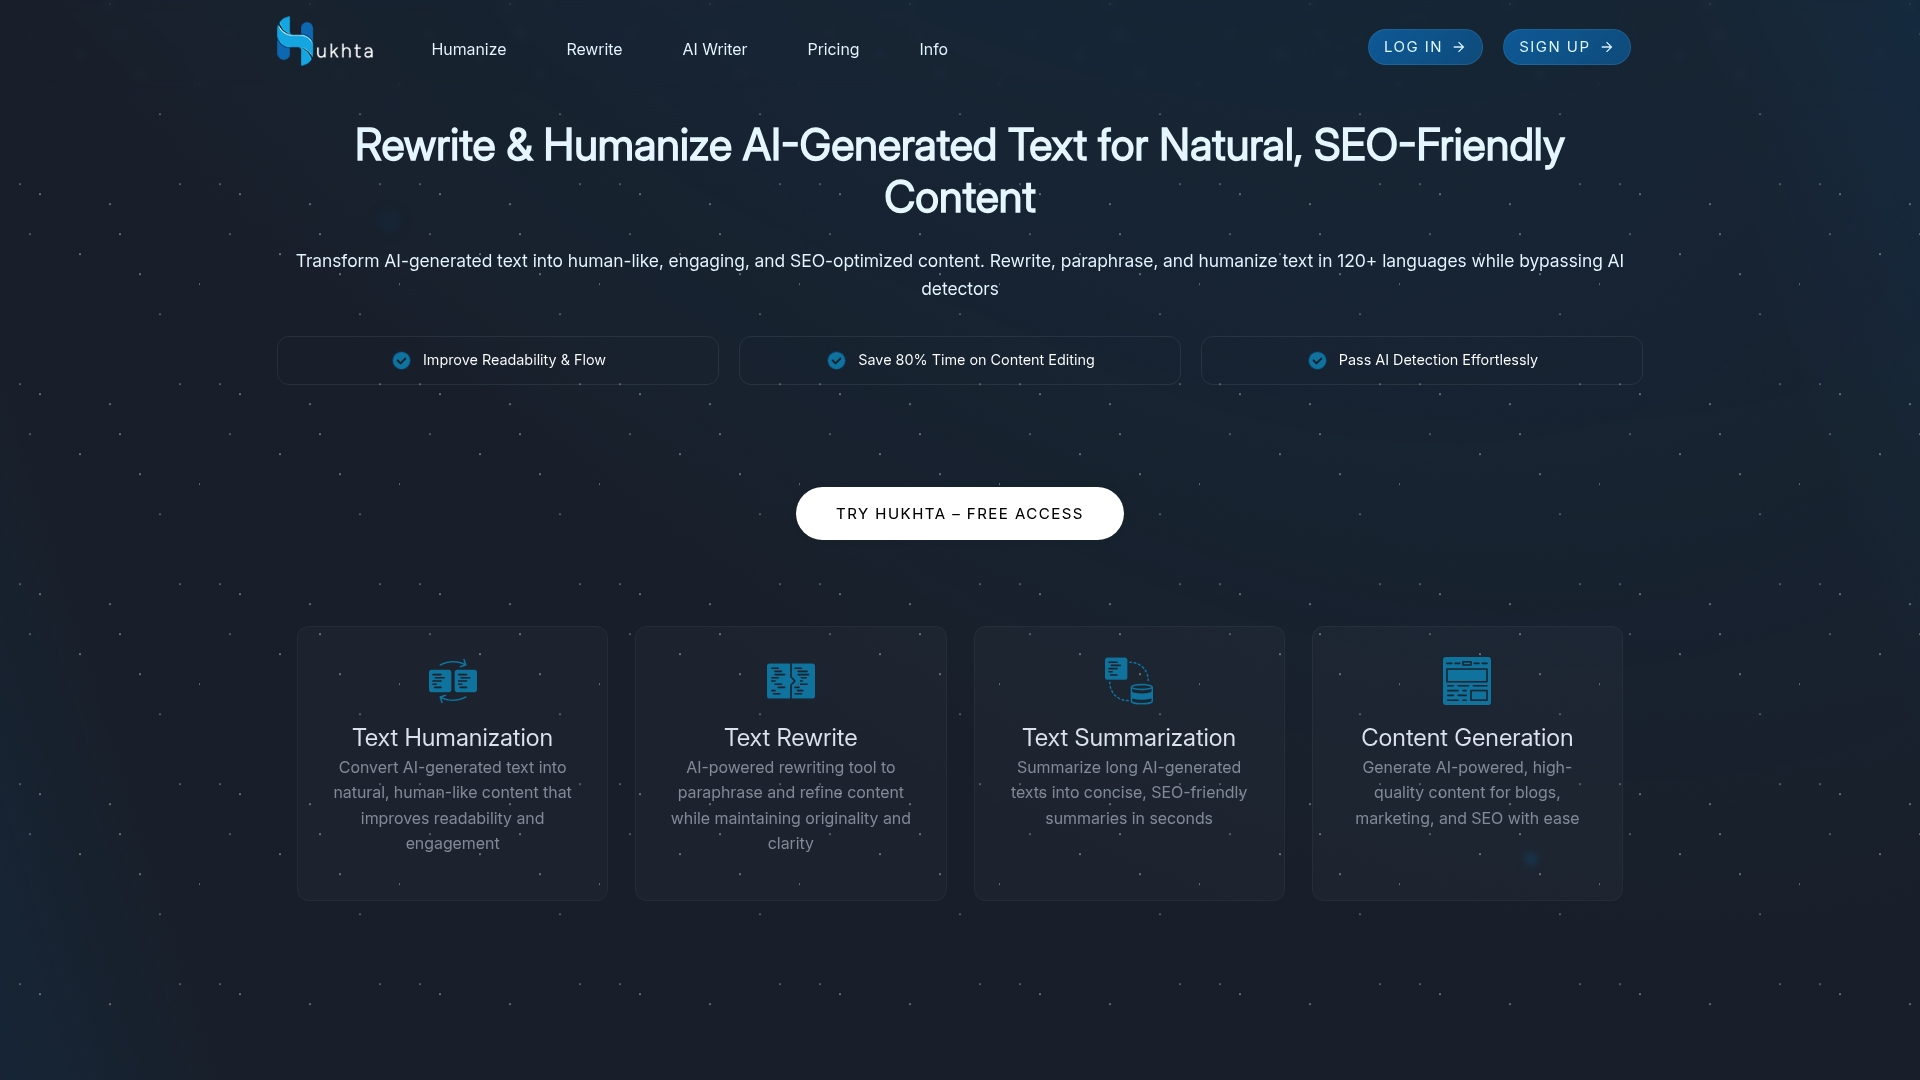Click the Text Summarization database icon
The width and height of the screenshot is (1920, 1080).
coord(1128,680)
